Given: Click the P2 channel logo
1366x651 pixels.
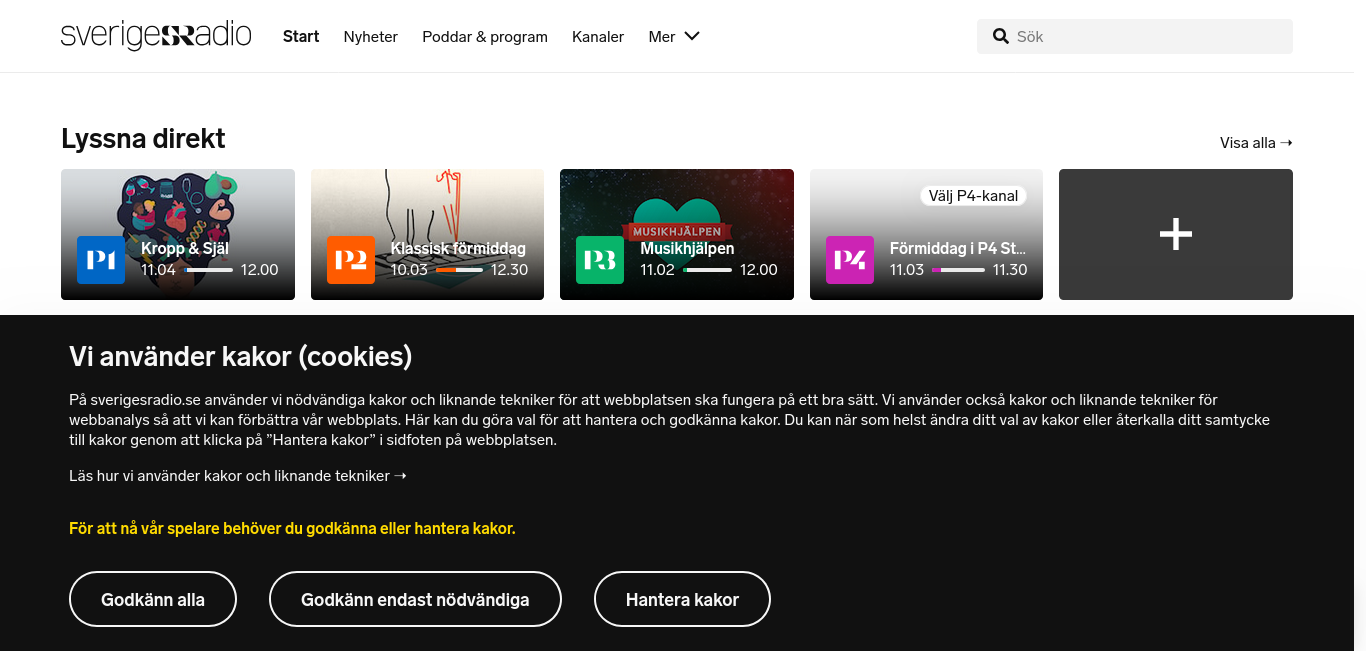Looking at the screenshot, I should coord(351,260).
